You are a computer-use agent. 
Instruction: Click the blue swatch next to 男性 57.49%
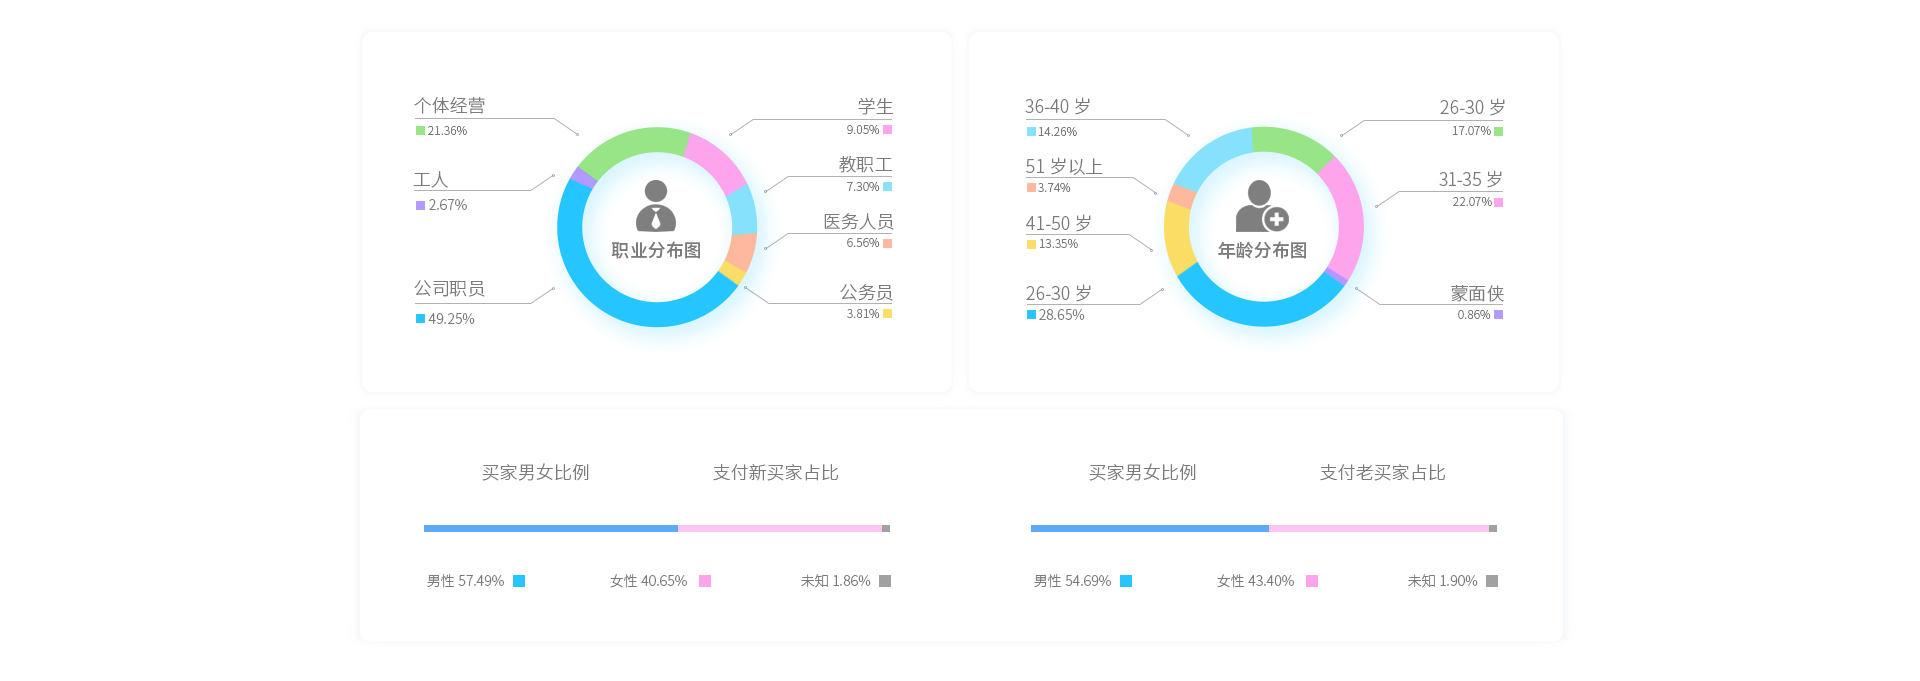coord(519,581)
